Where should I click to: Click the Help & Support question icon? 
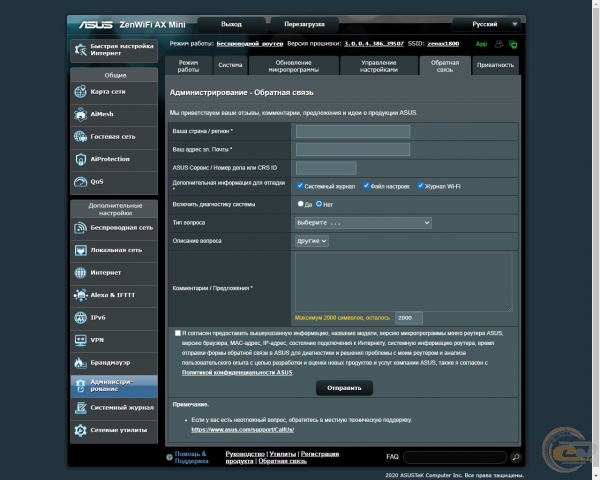(169, 457)
